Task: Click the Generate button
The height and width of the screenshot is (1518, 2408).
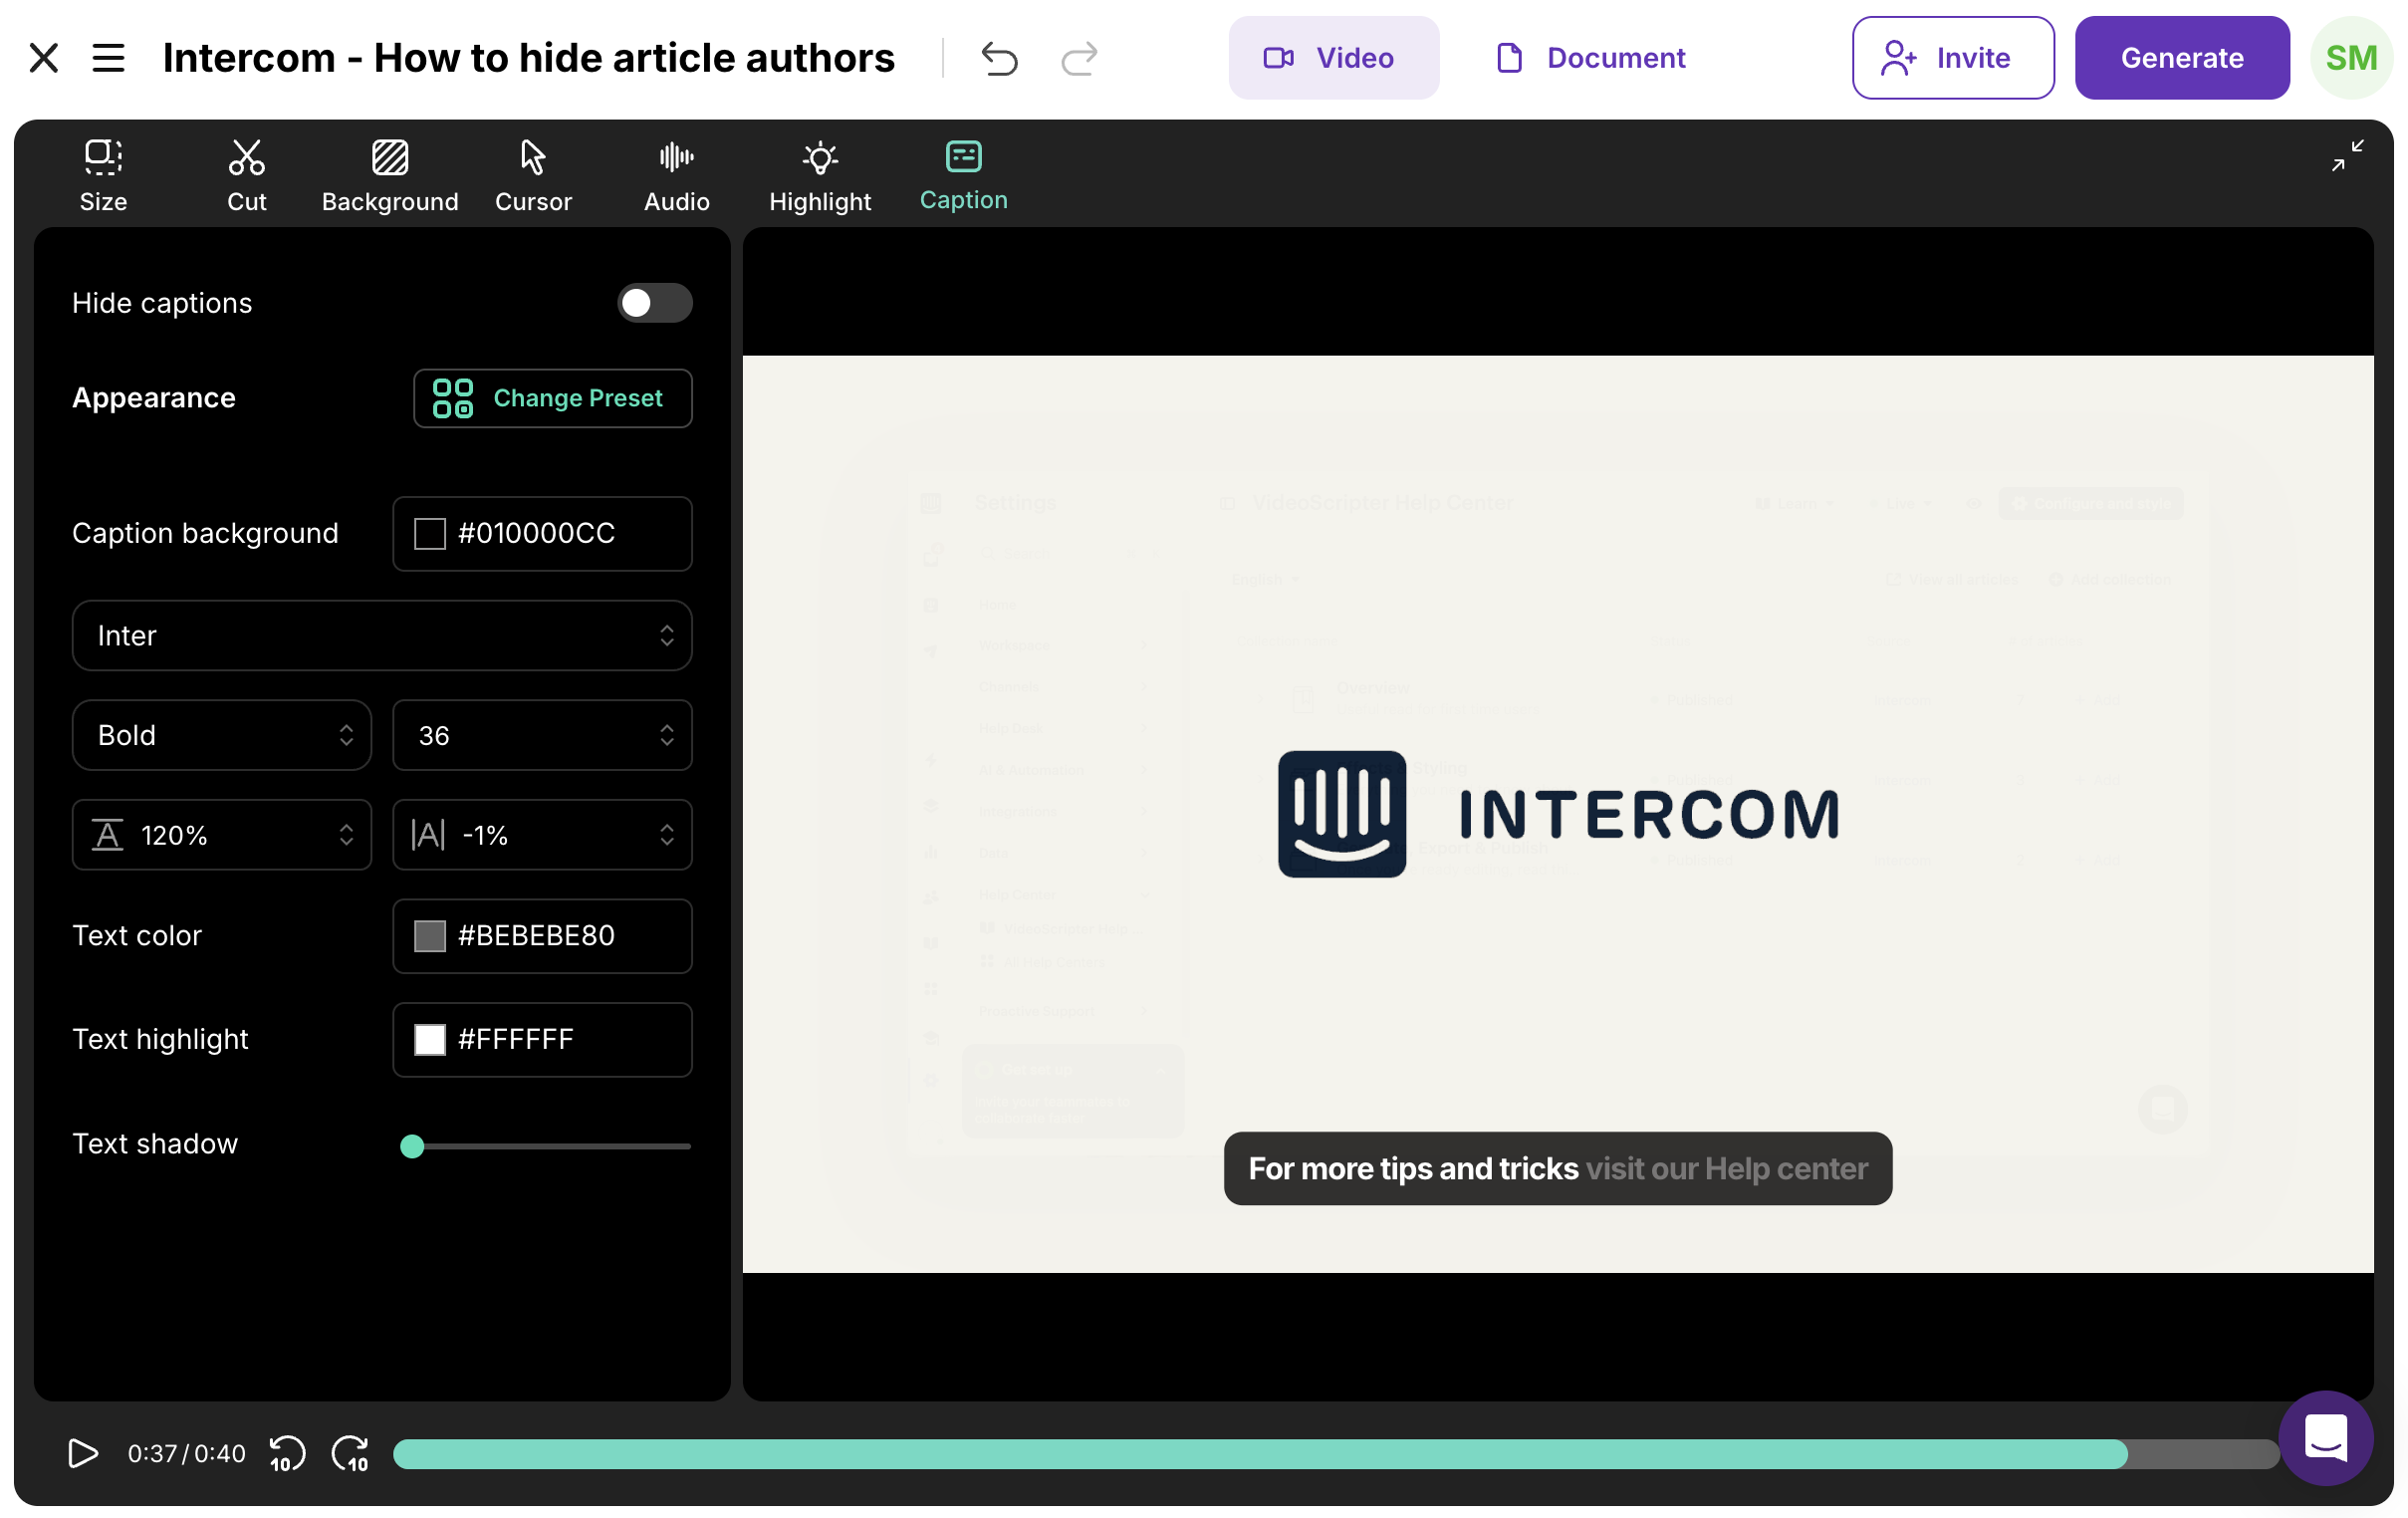Action: (2181, 58)
